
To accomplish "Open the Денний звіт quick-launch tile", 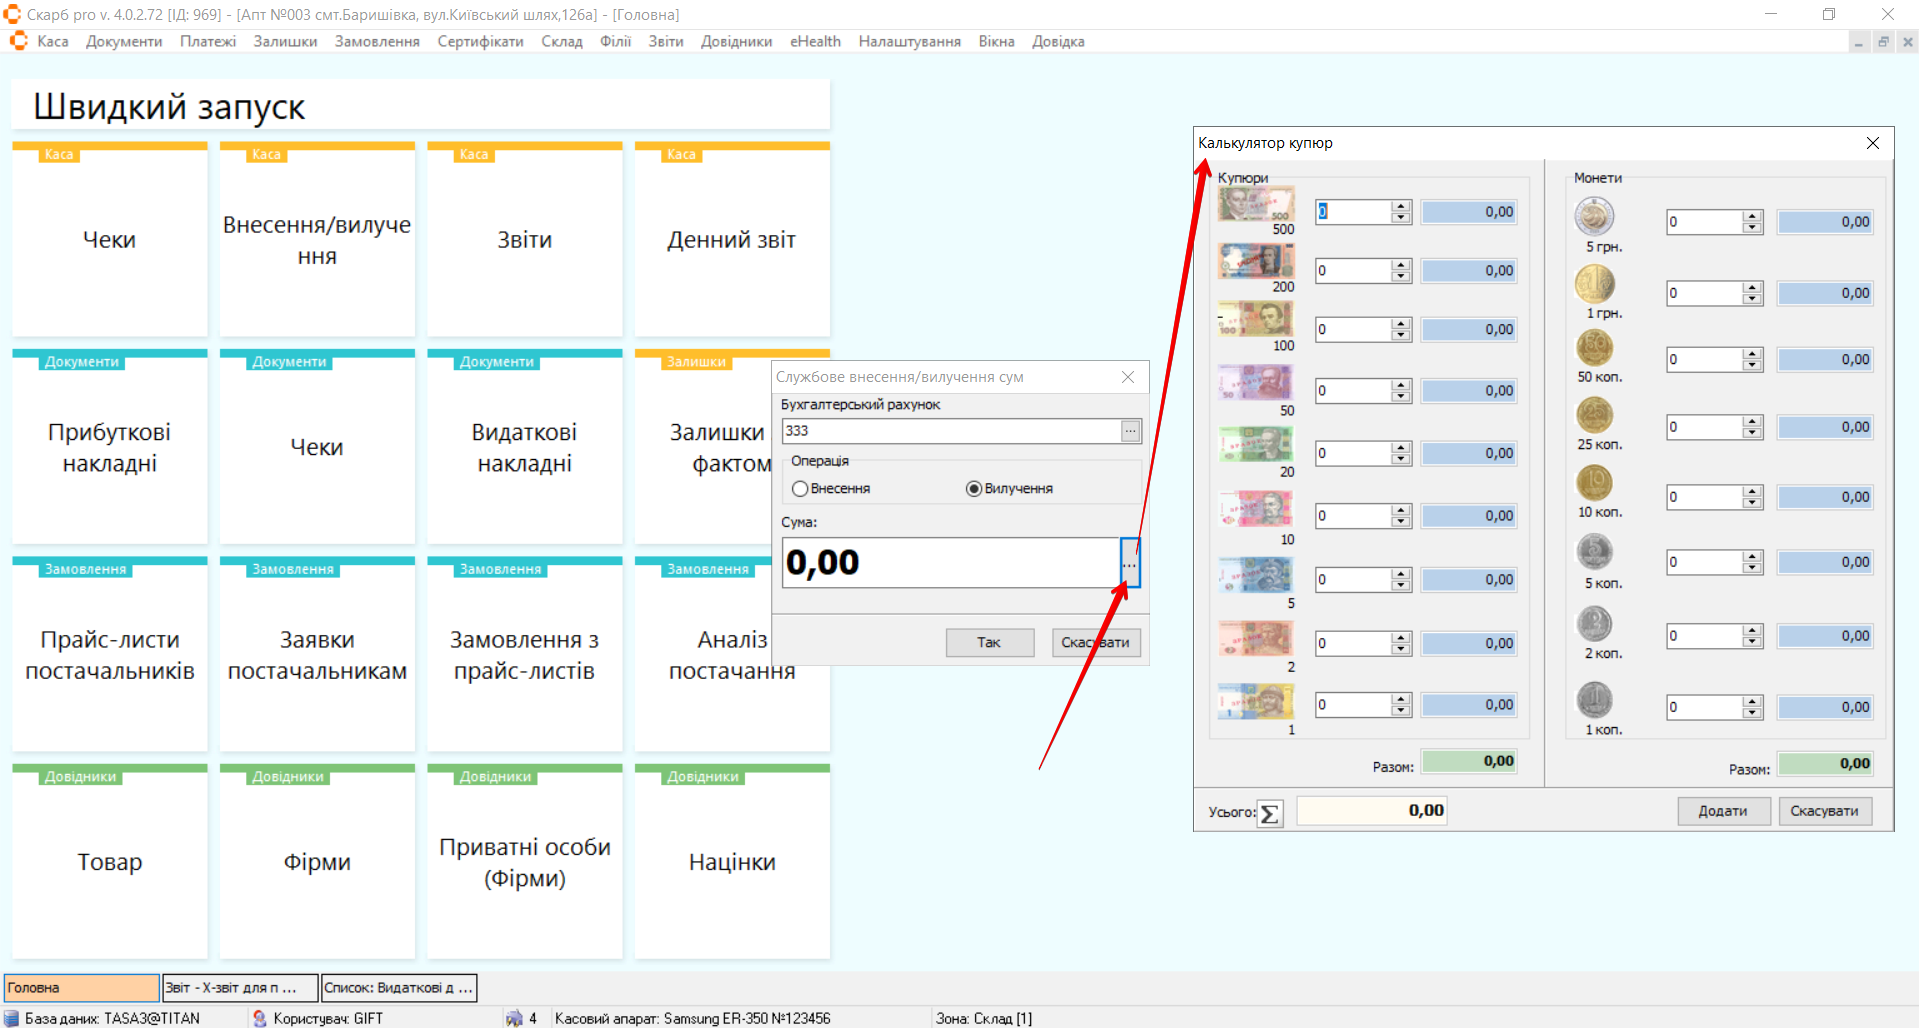I will coord(732,240).
